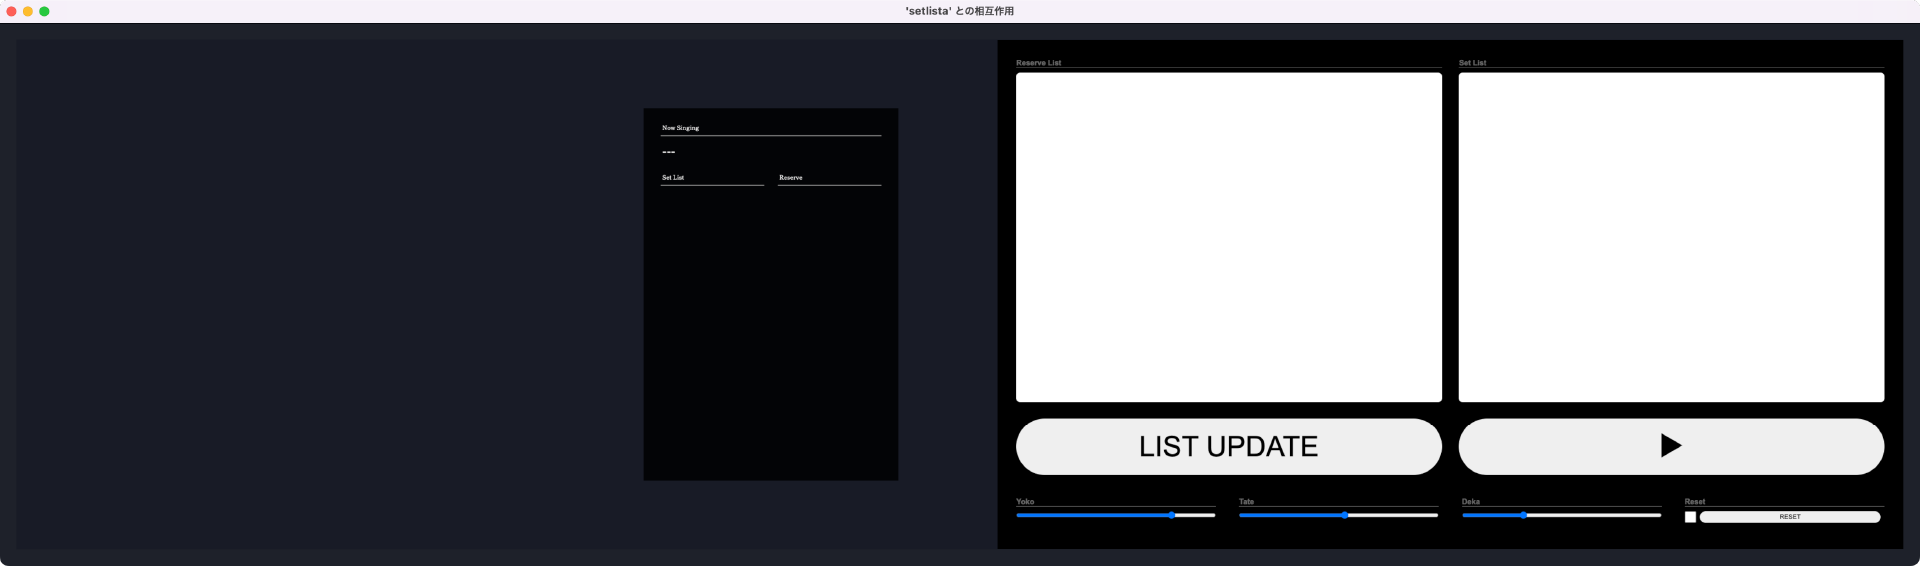This screenshot has width=1920, height=566.
Task: Toggle the white Reset checkbox
Action: point(1690,517)
